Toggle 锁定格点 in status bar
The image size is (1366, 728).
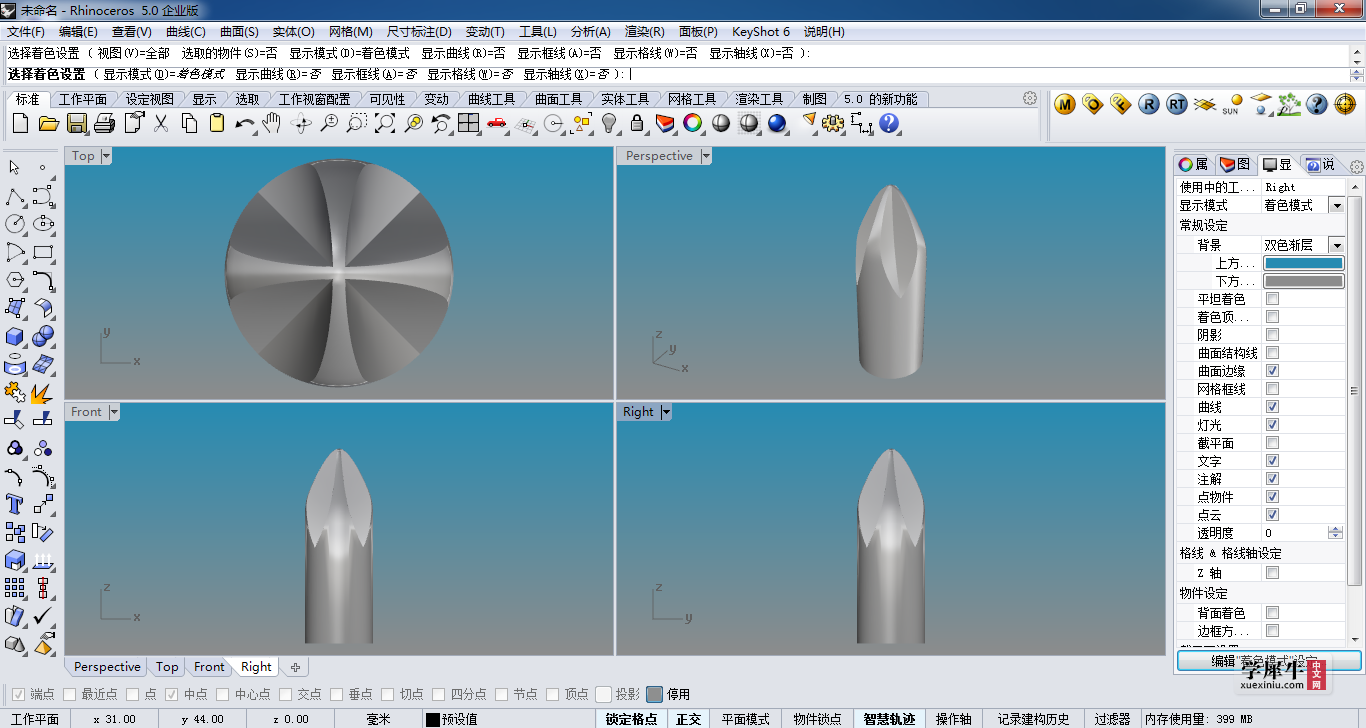coord(632,719)
